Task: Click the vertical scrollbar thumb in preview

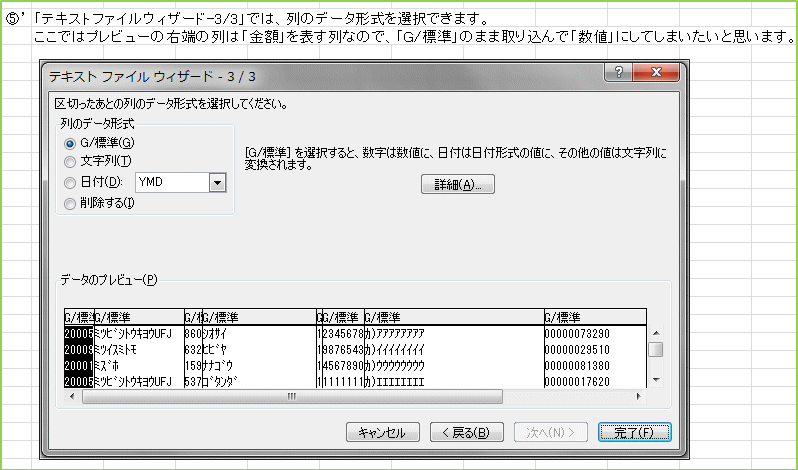Action: 657,349
